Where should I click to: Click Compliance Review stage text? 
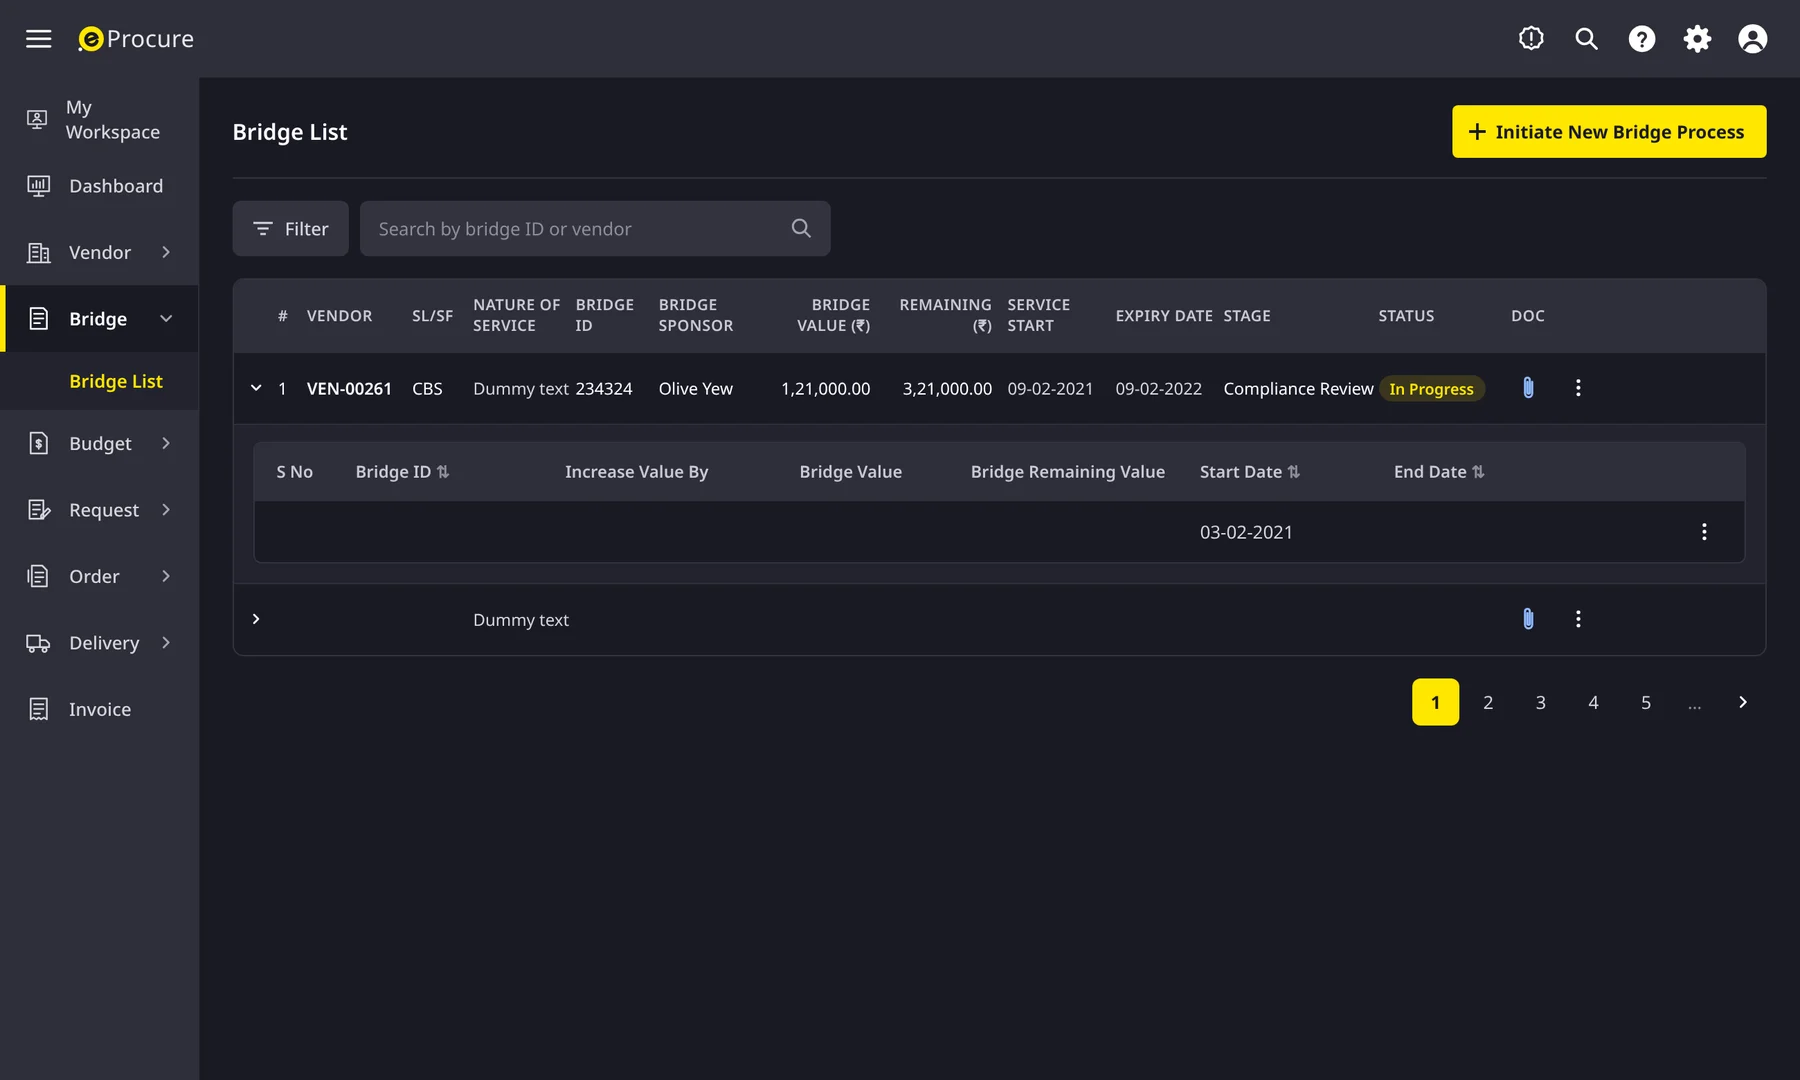pyautogui.click(x=1298, y=389)
